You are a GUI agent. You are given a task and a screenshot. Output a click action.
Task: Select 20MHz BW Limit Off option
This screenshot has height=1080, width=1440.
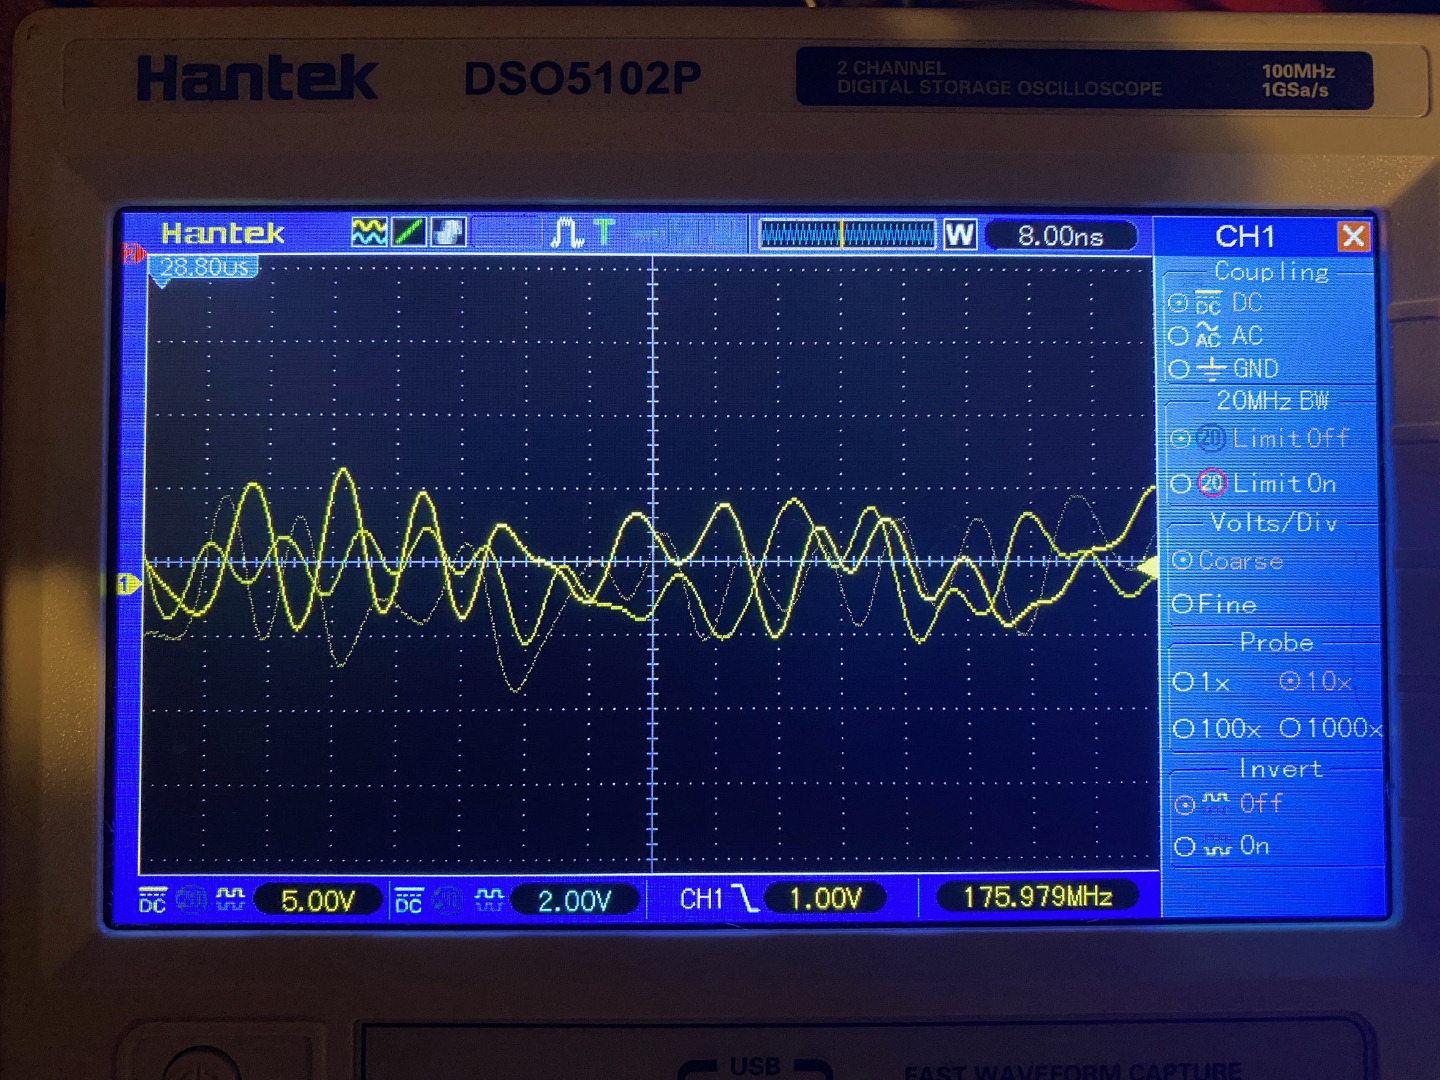tap(1181, 438)
